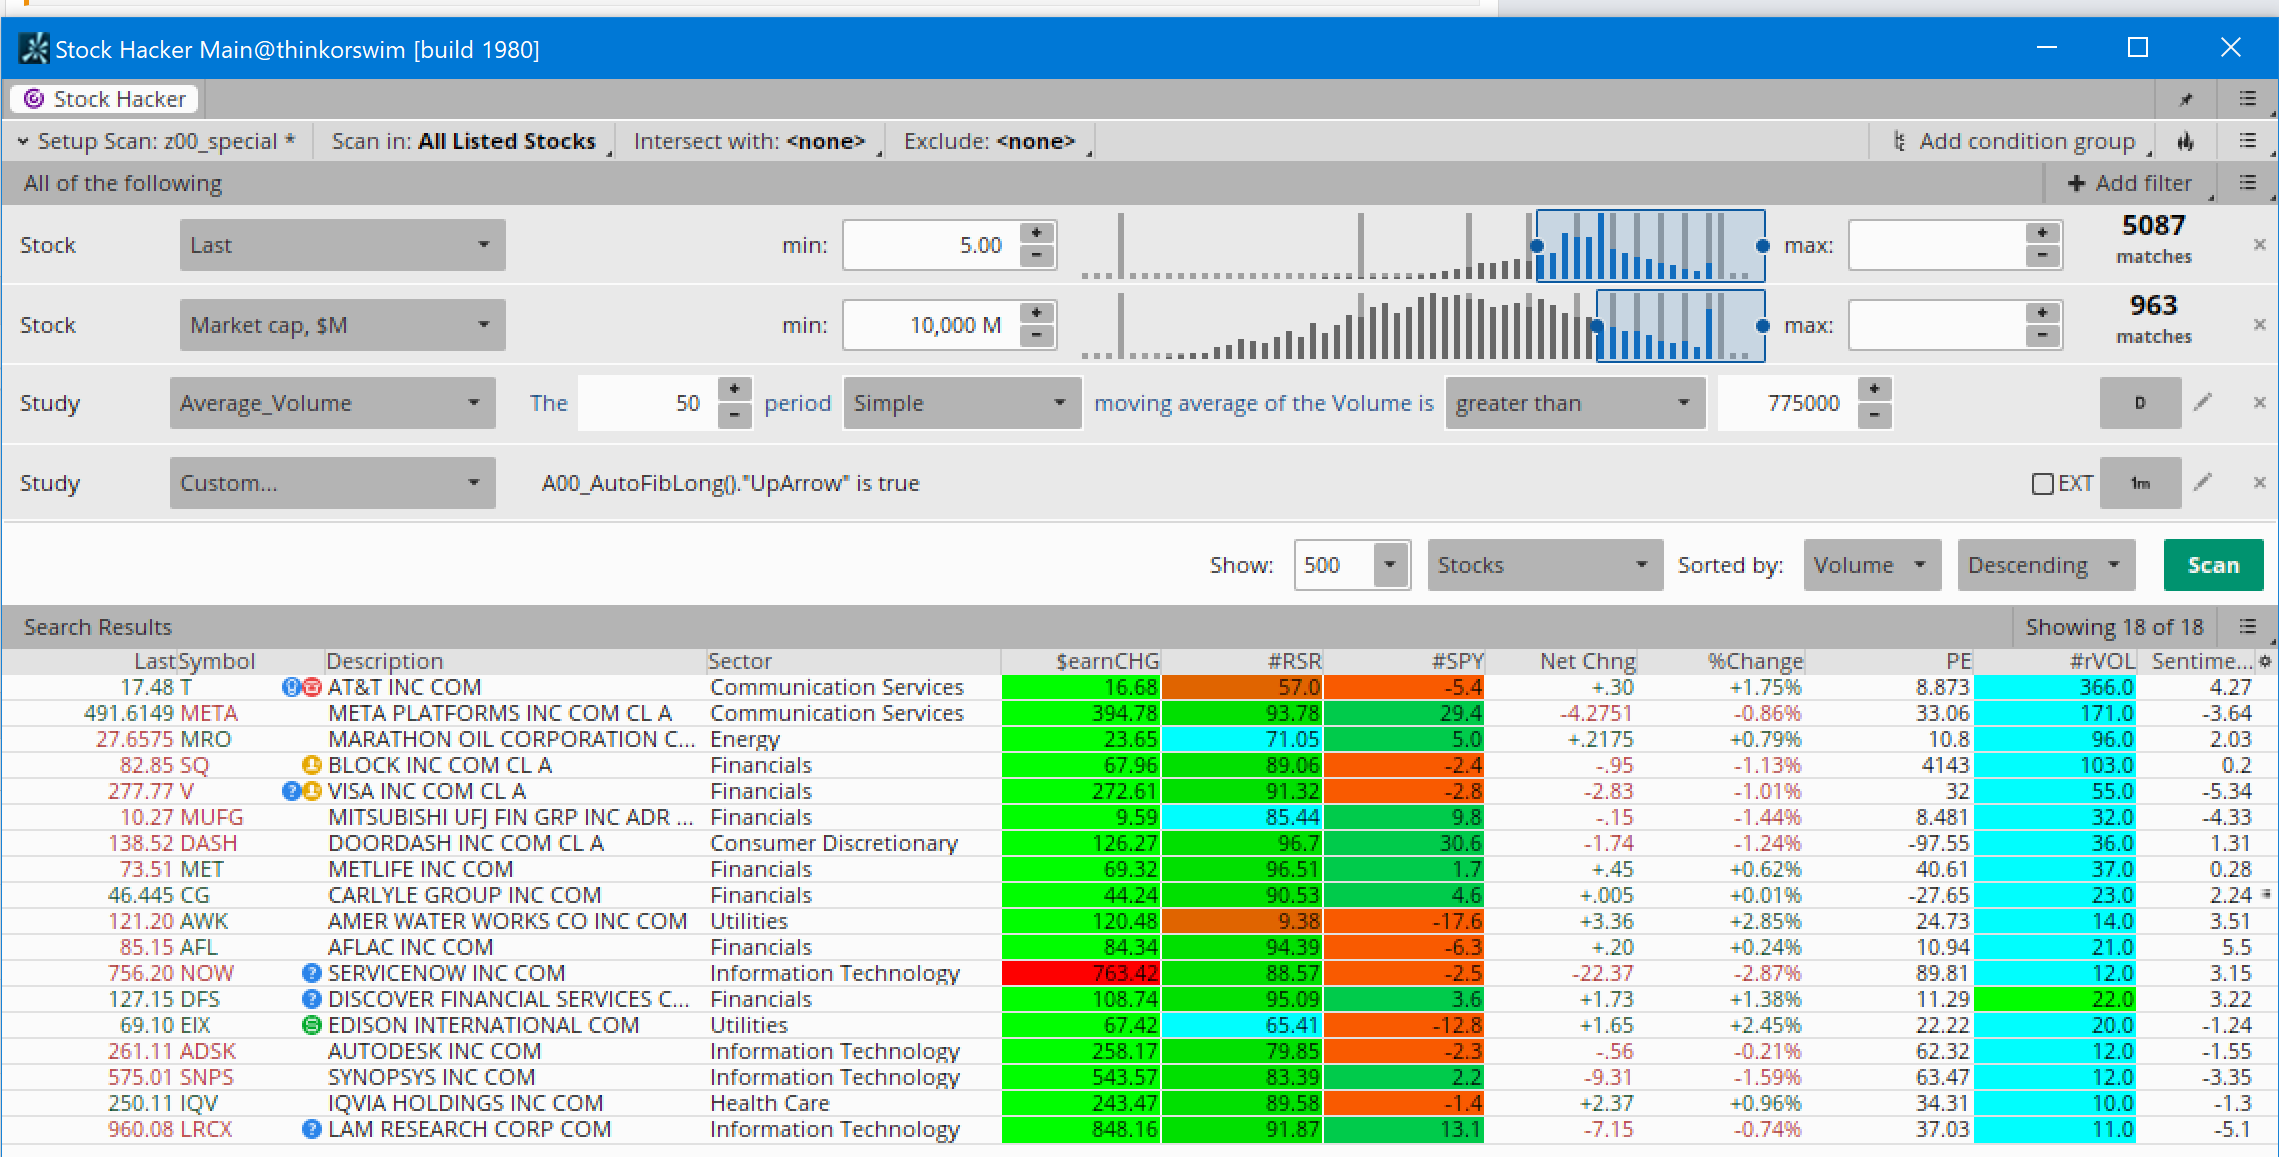Sort results by the Sector column header

(853, 661)
